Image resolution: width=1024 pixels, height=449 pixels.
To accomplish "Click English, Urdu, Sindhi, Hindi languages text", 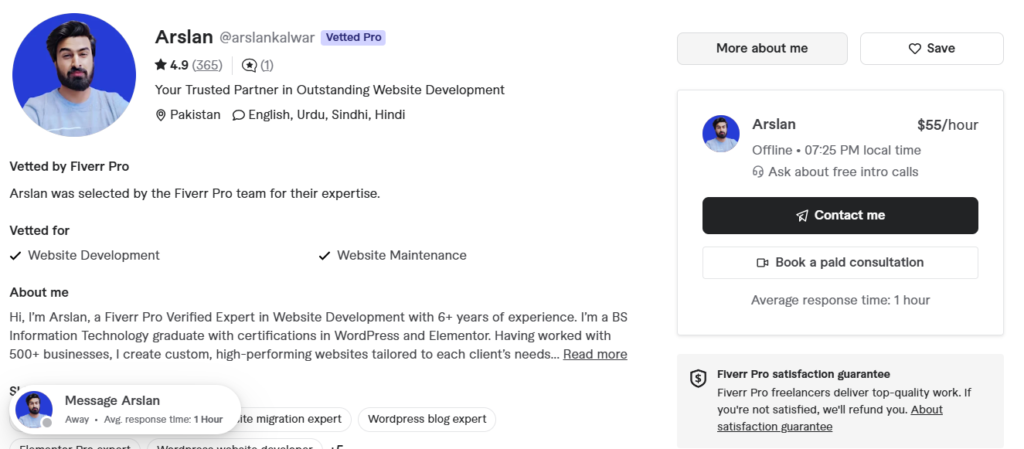I will pyautogui.click(x=327, y=115).
